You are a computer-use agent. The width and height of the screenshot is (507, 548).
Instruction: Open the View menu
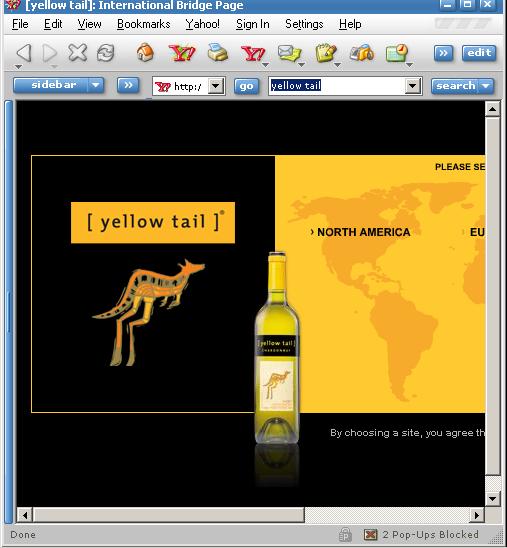click(89, 24)
